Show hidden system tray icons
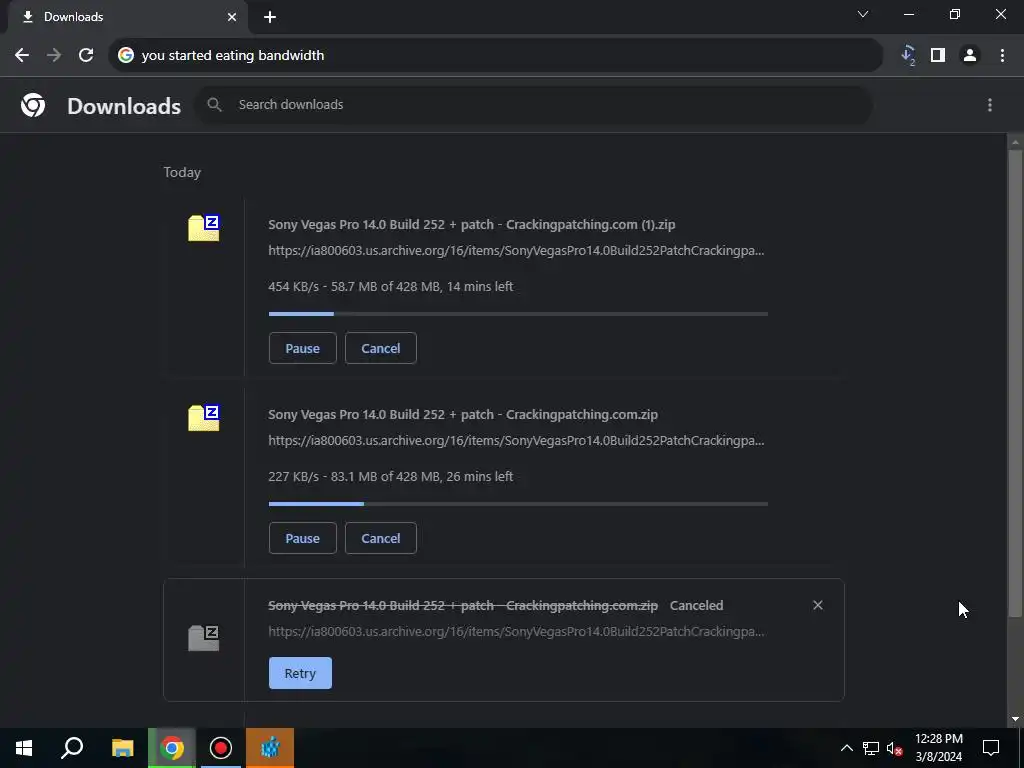The width and height of the screenshot is (1024, 768). tap(846, 748)
